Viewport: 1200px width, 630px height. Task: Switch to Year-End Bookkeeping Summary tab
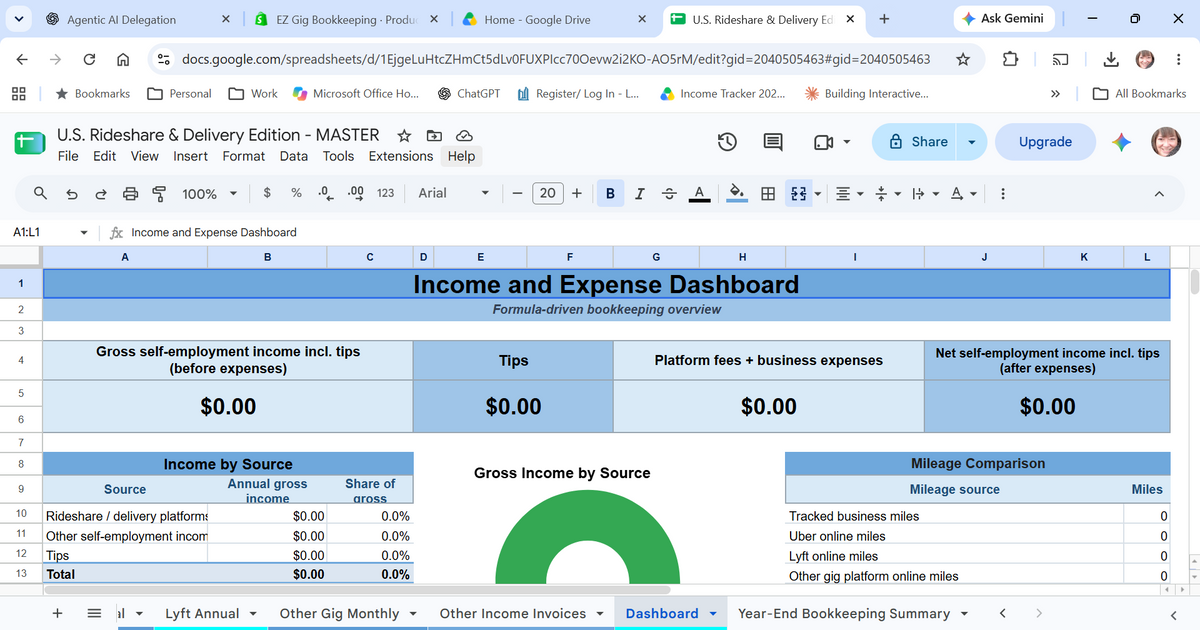[844, 614]
